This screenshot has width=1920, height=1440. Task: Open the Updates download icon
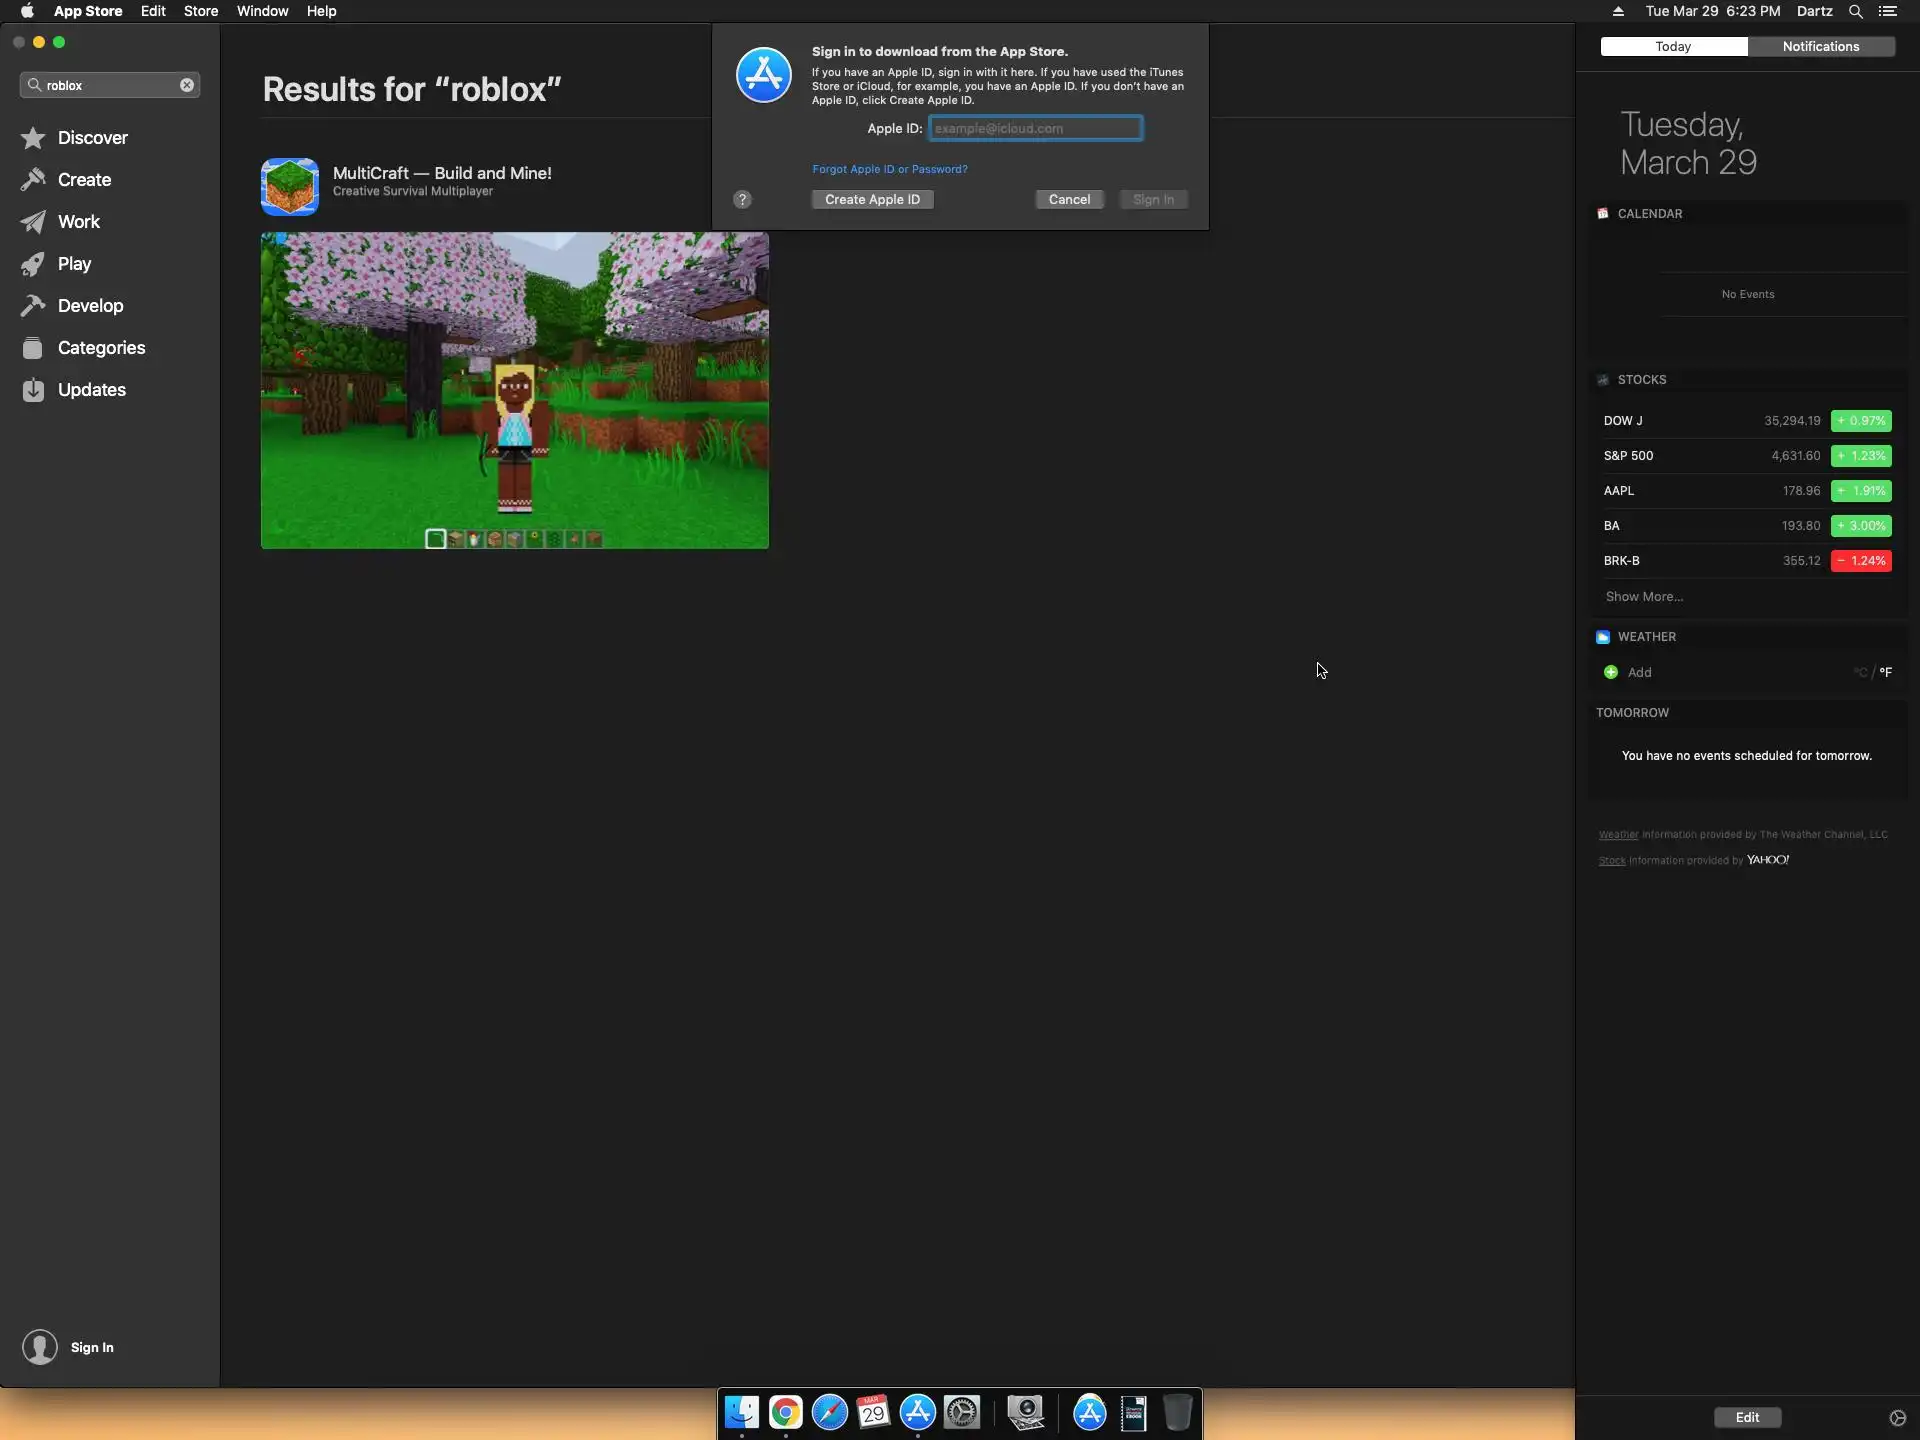pos(33,390)
